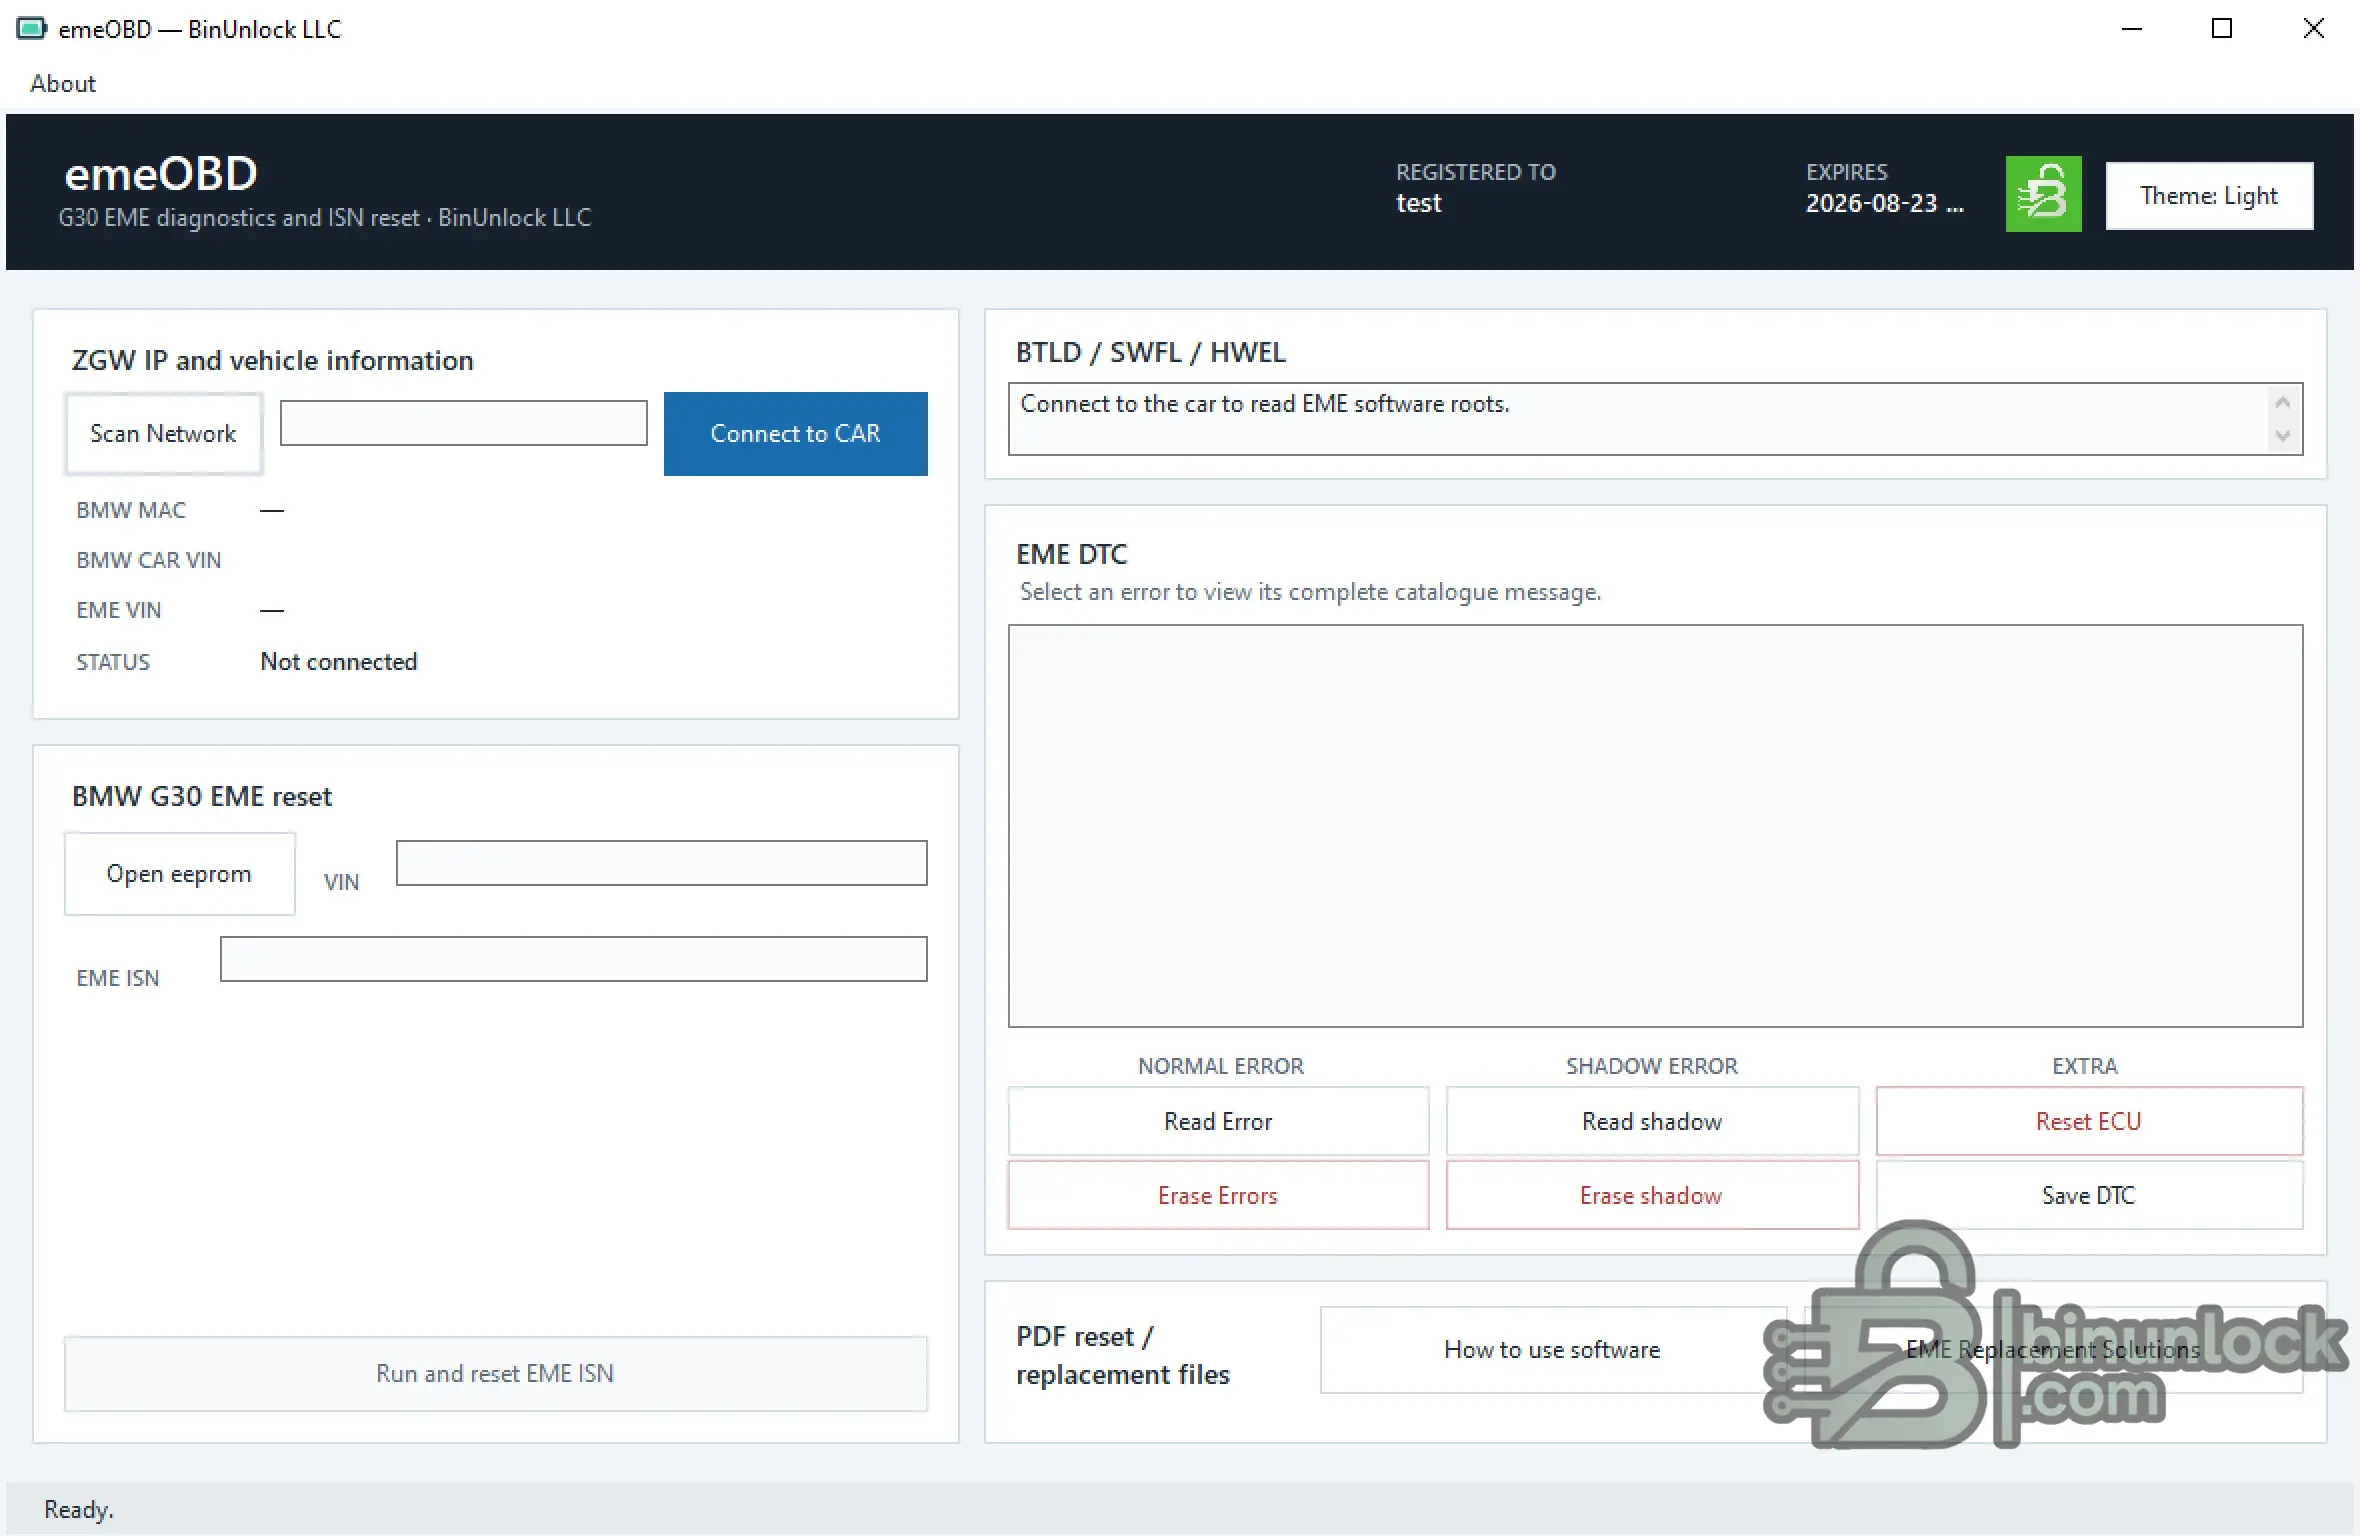The width and height of the screenshot is (2360, 1536).
Task: Click 'Connect to the car to read EME software roots.'
Action: pyautogui.click(x=1265, y=403)
